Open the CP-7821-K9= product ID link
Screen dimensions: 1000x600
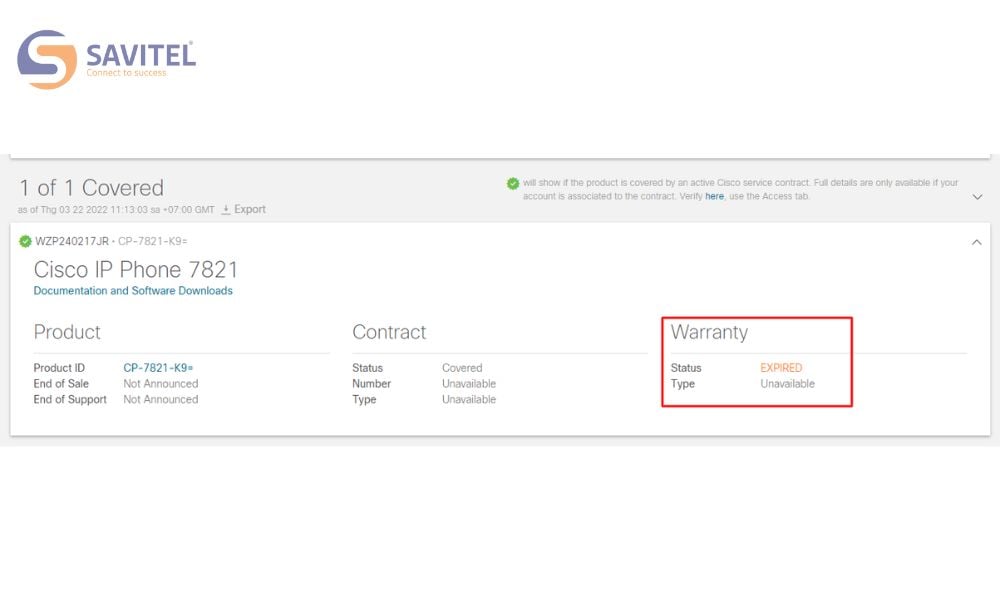tap(158, 368)
